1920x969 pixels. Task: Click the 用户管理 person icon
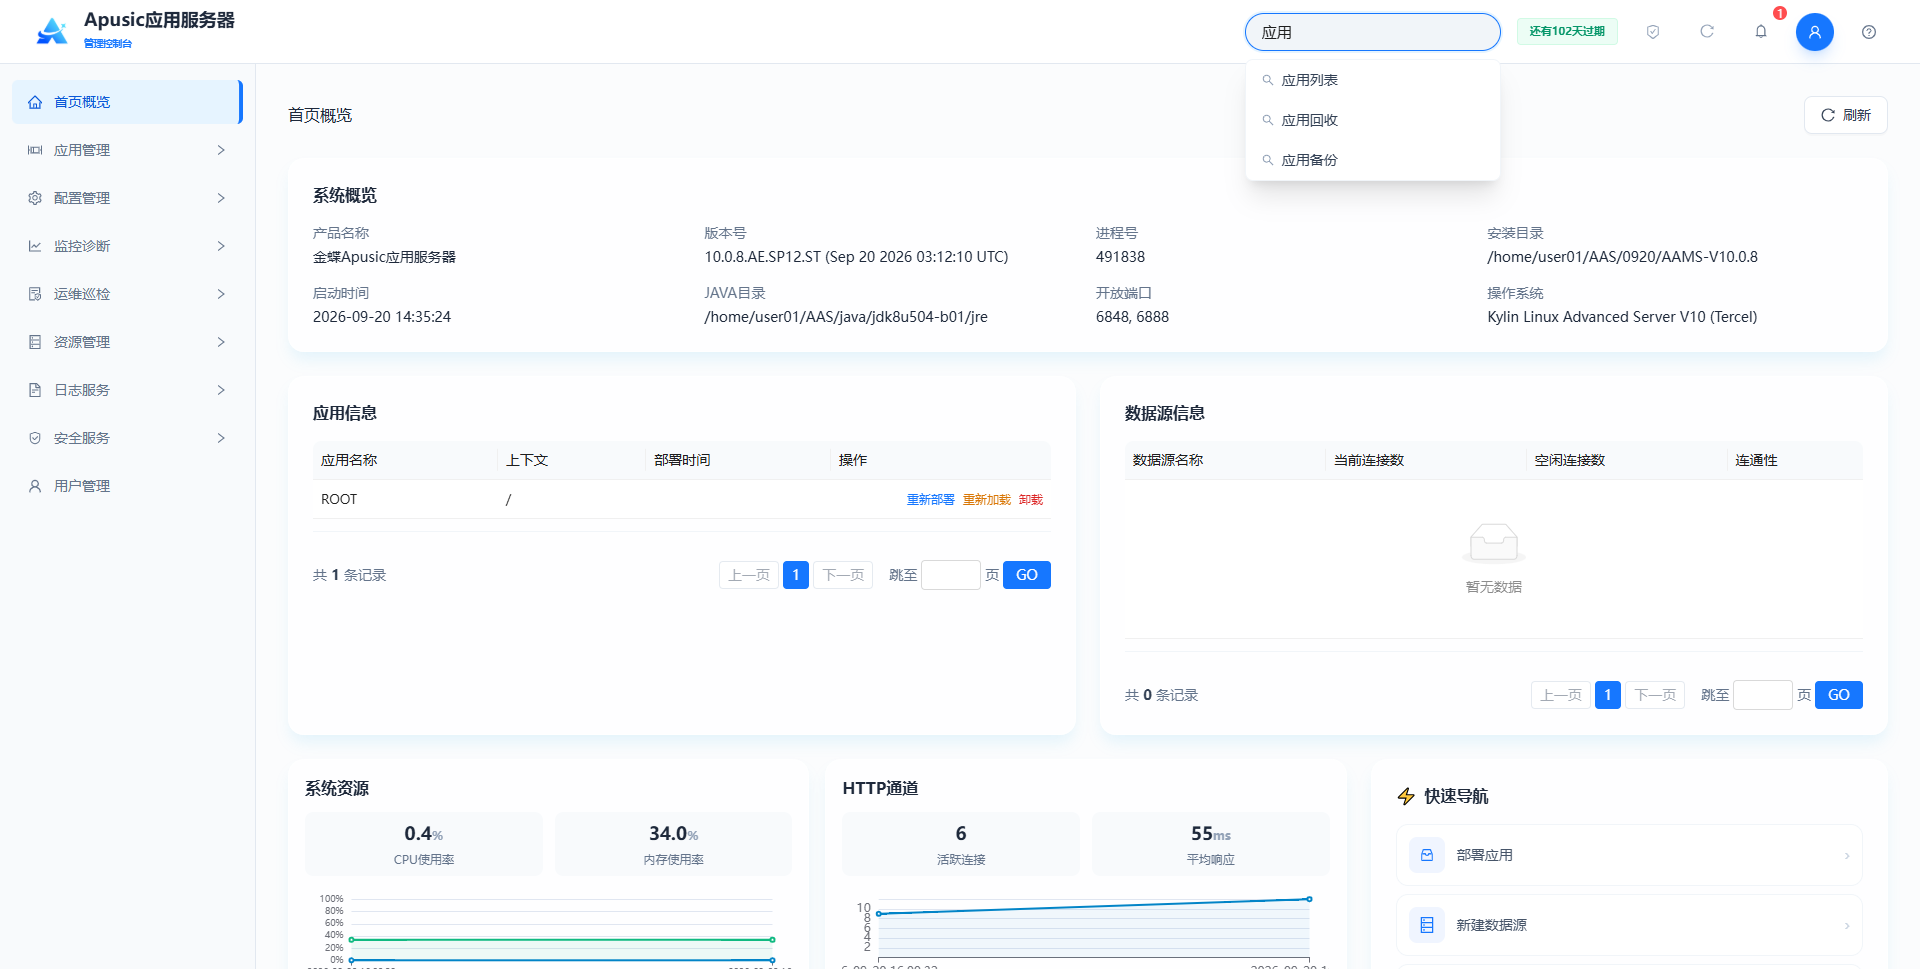pos(35,486)
